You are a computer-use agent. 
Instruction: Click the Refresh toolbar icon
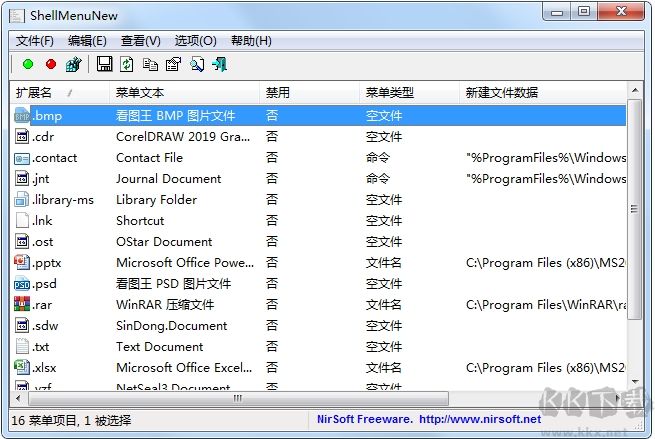127,64
